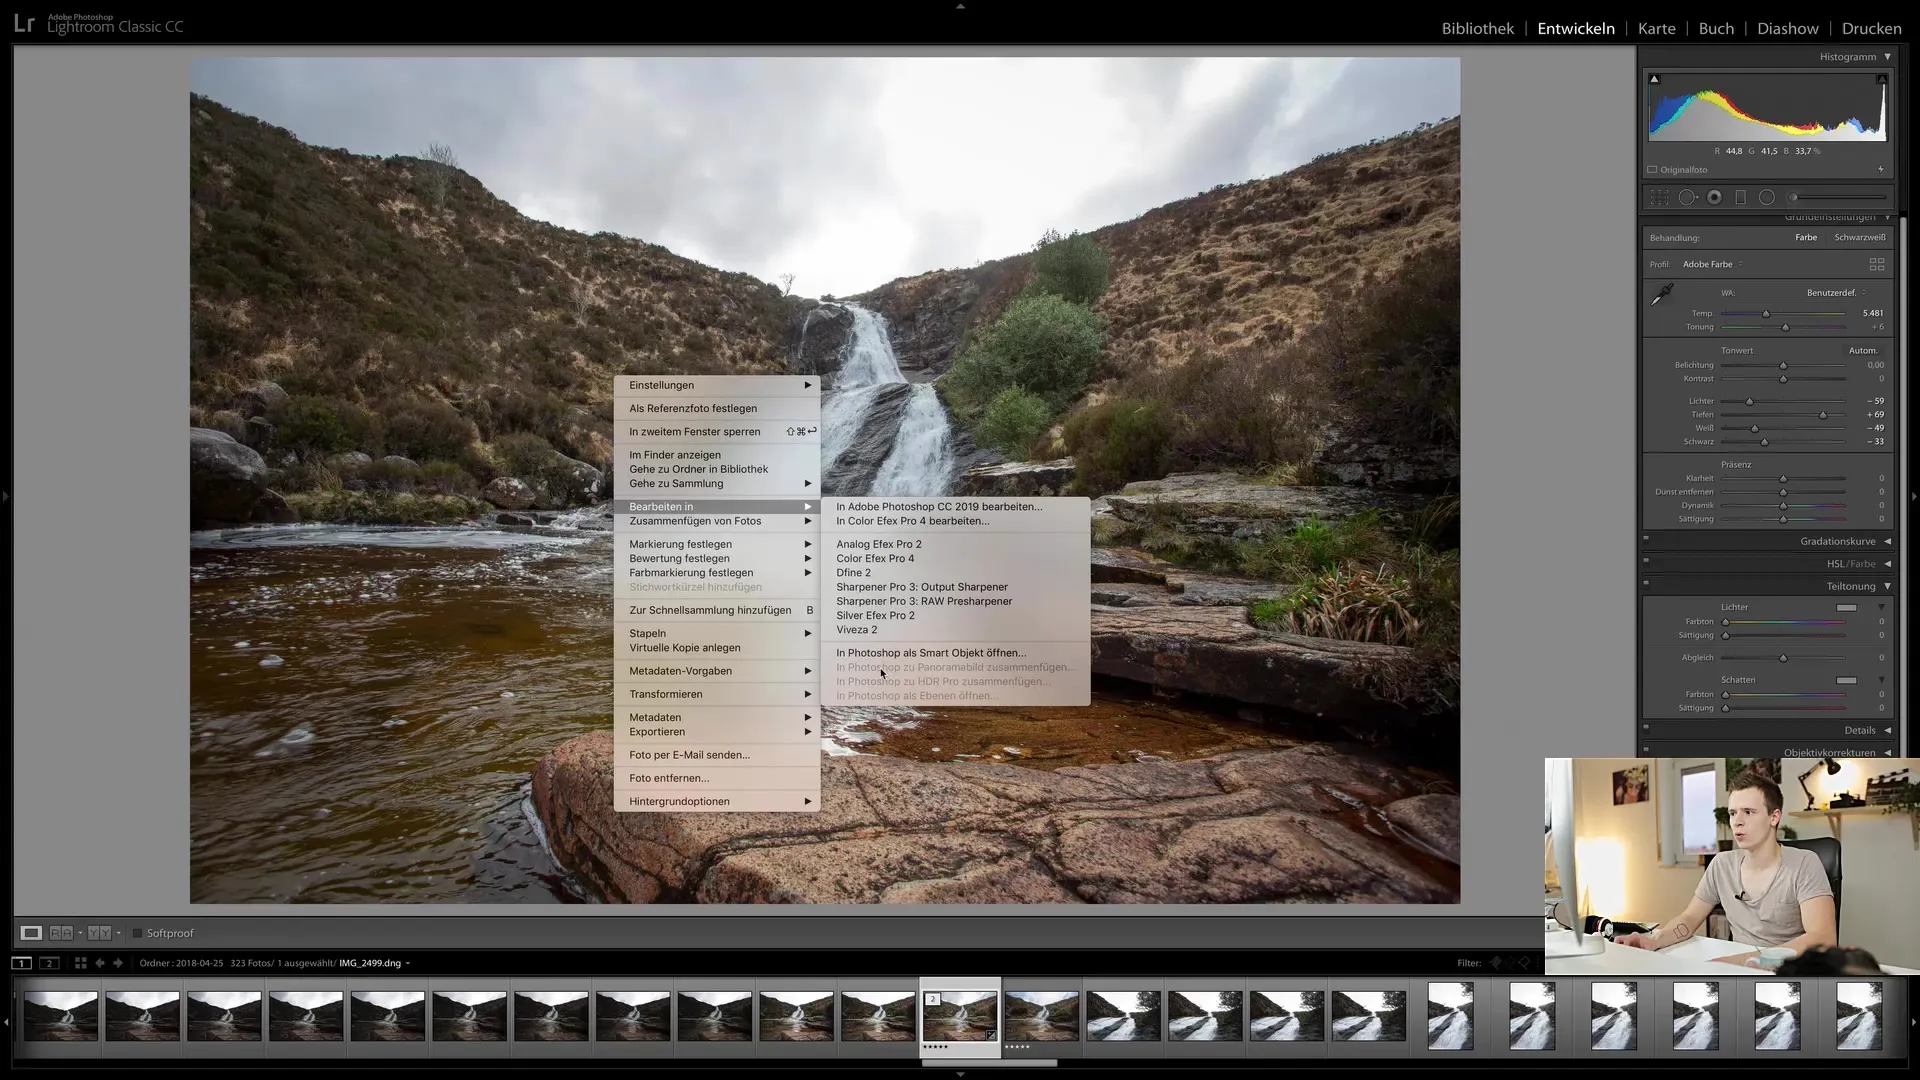Viewport: 1920px width, 1080px height.
Task: Switch to the Bibliothek module
Action: click(1477, 28)
